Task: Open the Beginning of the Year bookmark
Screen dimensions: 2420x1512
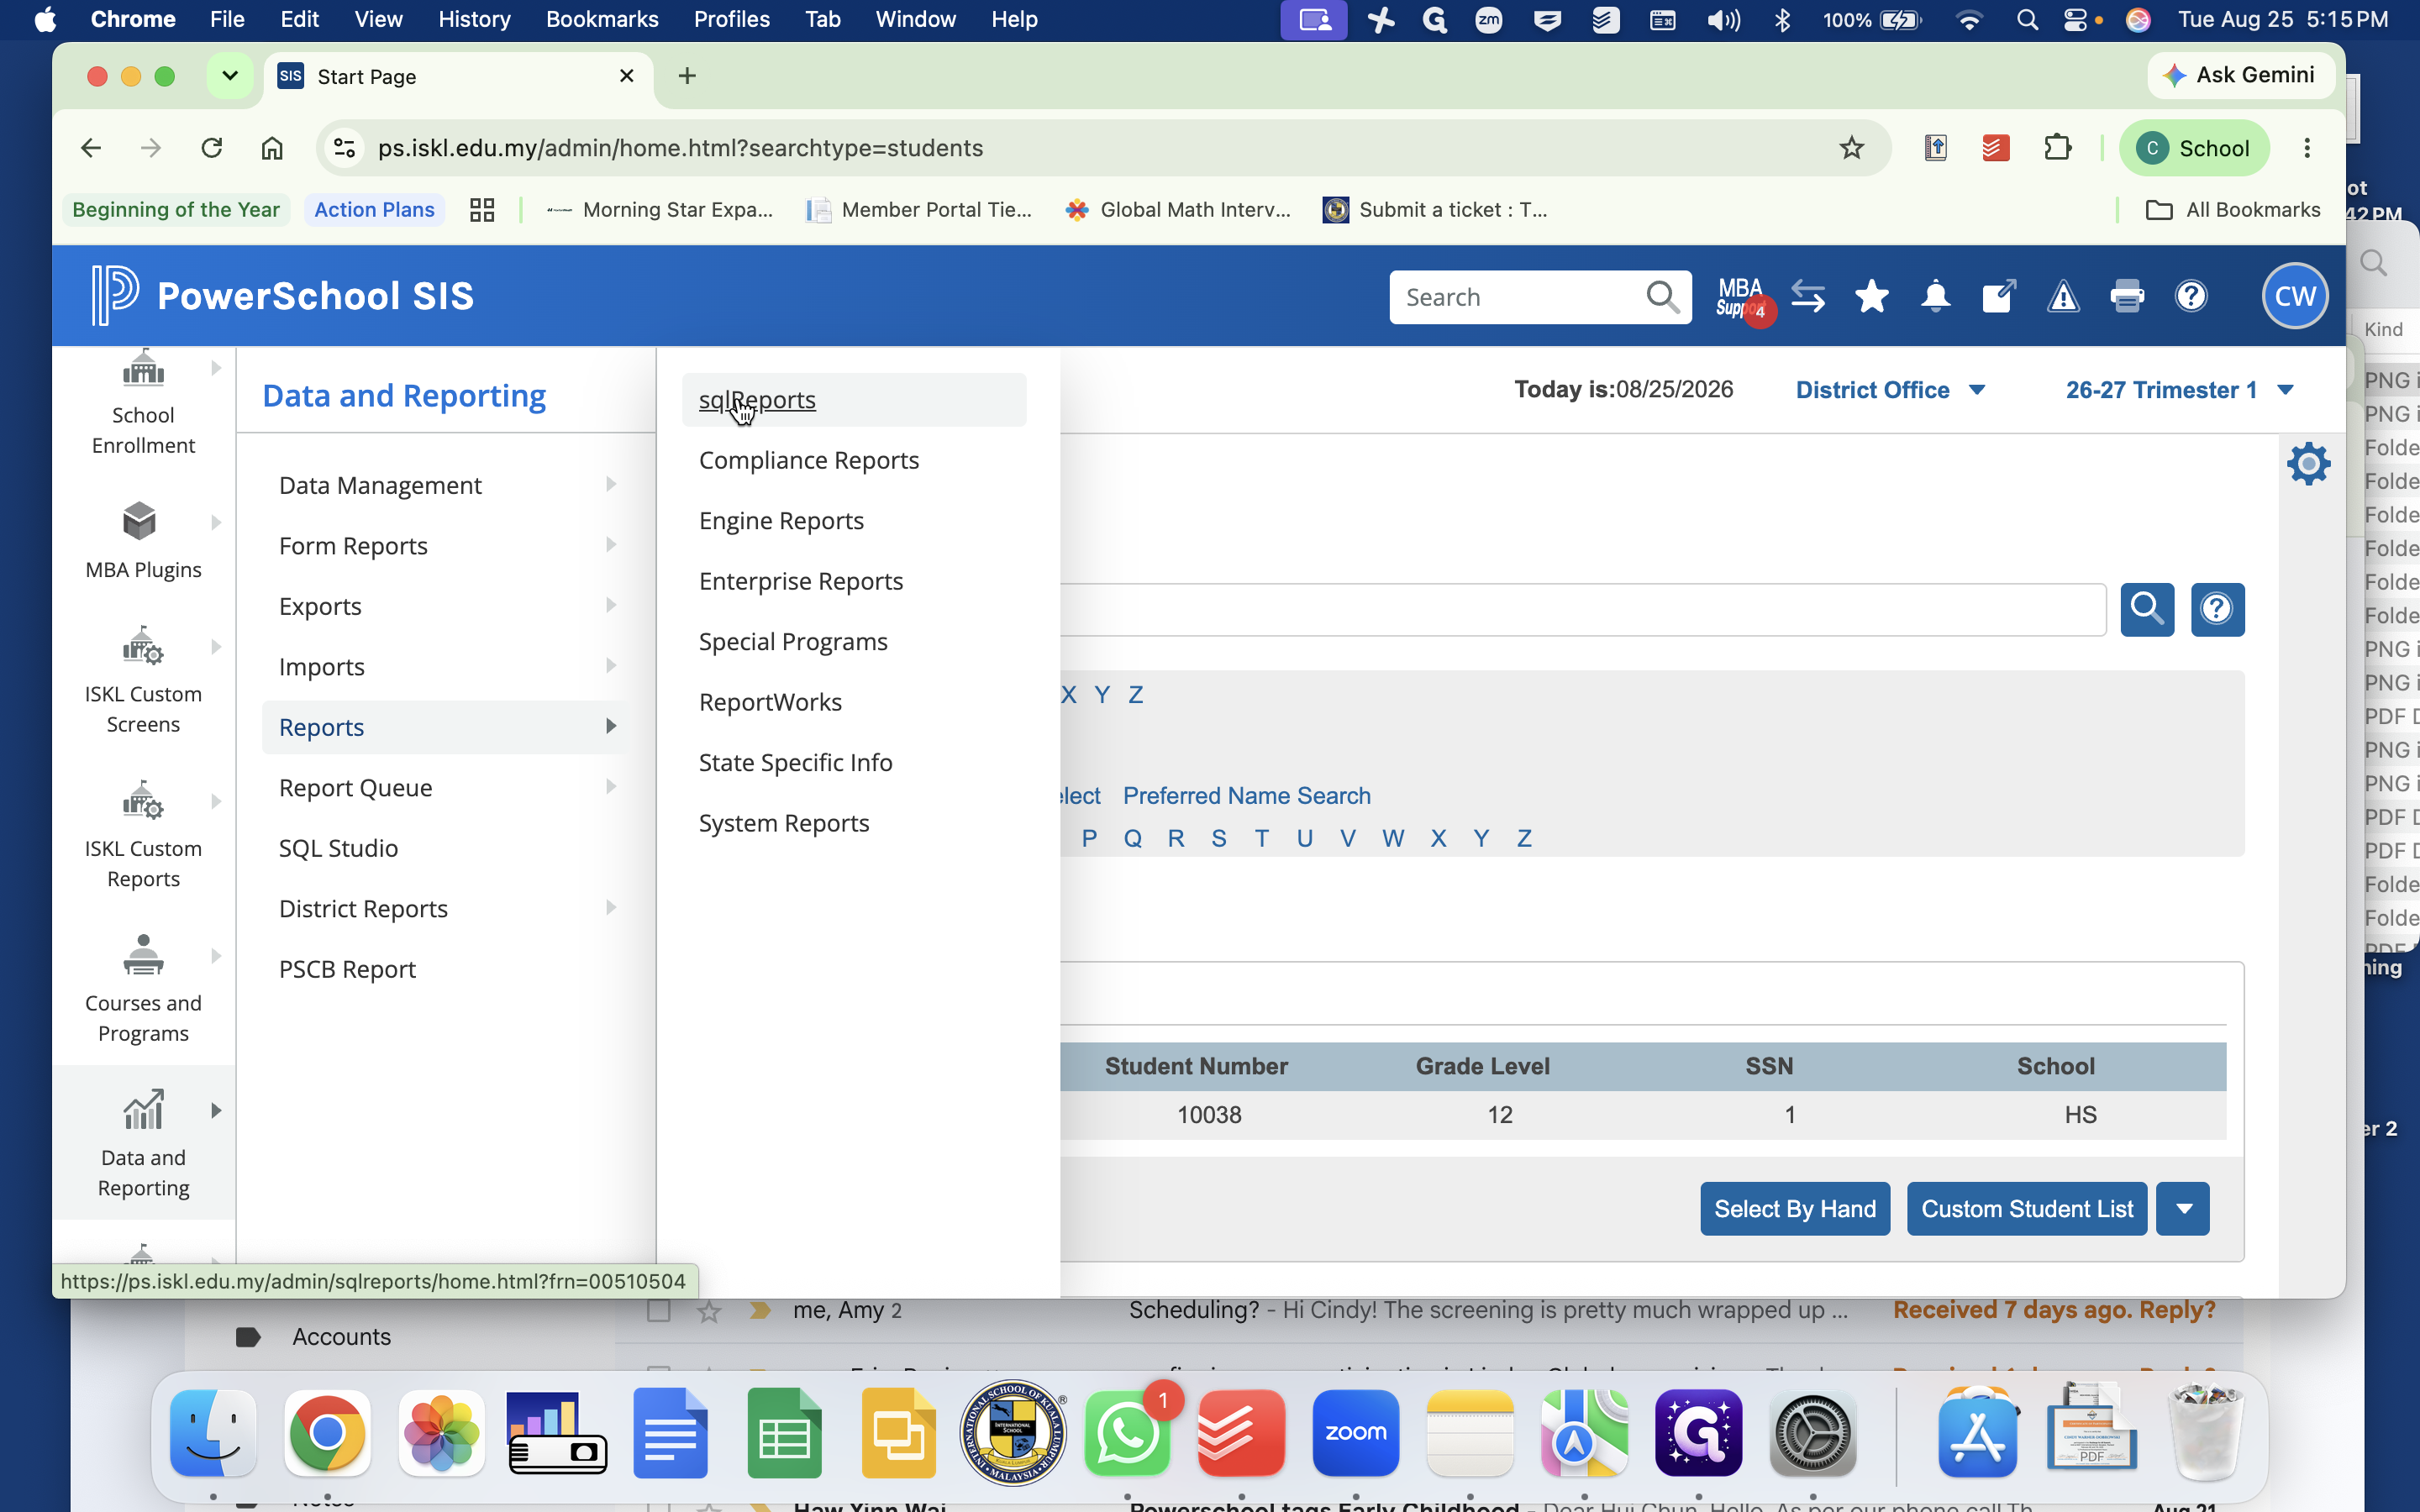Action: point(176,209)
